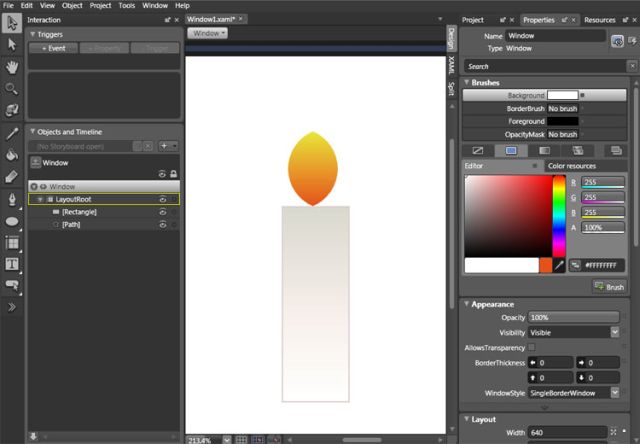Select the Camera Orbit tool
This screenshot has height=444, width=640.
click(12, 110)
